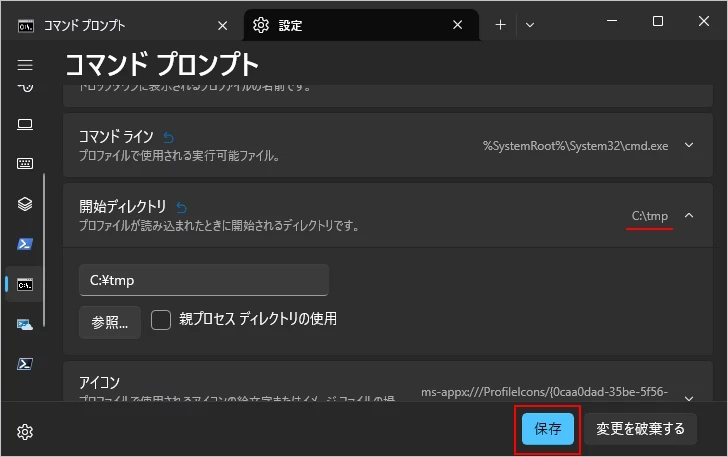Image resolution: width=728 pixels, height=457 pixels.
Task: Add a new tab with plus button
Action: (x=501, y=25)
